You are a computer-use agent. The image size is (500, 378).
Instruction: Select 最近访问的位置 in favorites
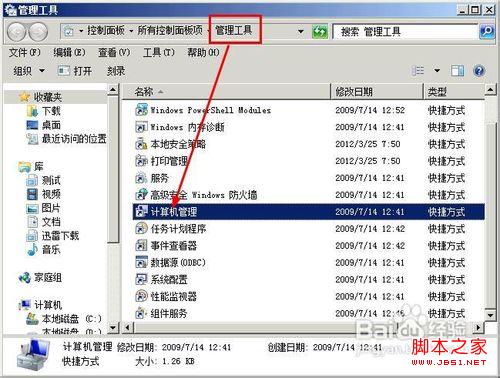(x=74, y=139)
